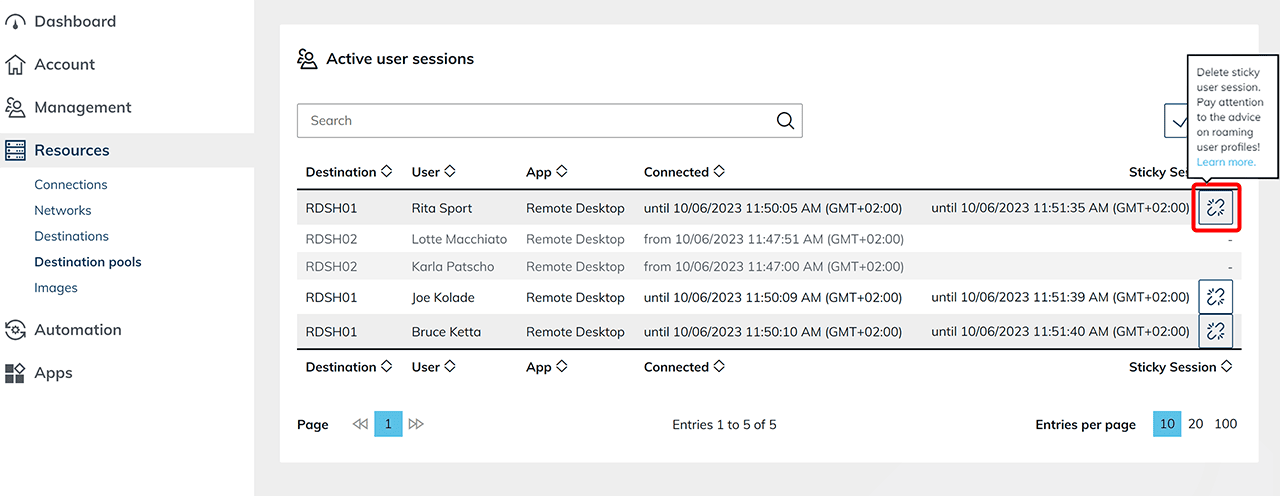Go to last page arrows icon
The width and height of the screenshot is (1280, 496).
pyautogui.click(x=417, y=424)
